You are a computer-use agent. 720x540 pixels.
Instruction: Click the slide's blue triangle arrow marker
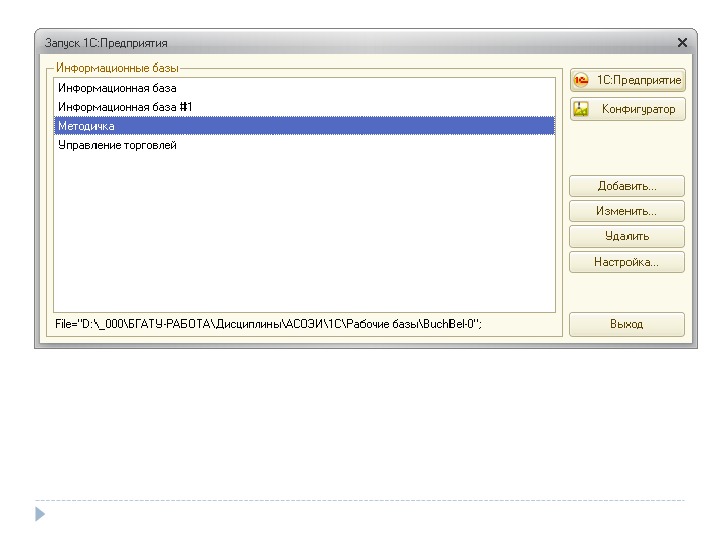click(40, 514)
